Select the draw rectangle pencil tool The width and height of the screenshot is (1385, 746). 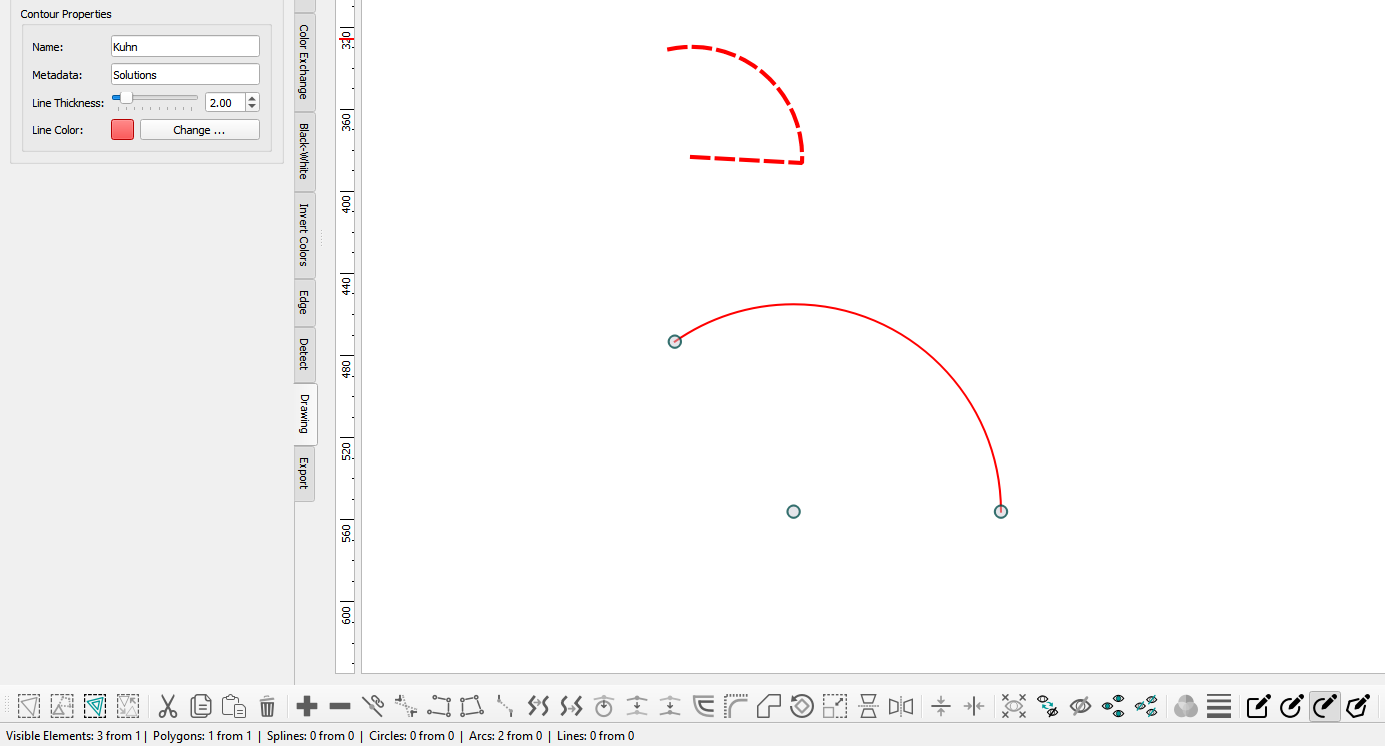pyautogui.click(x=1258, y=707)
